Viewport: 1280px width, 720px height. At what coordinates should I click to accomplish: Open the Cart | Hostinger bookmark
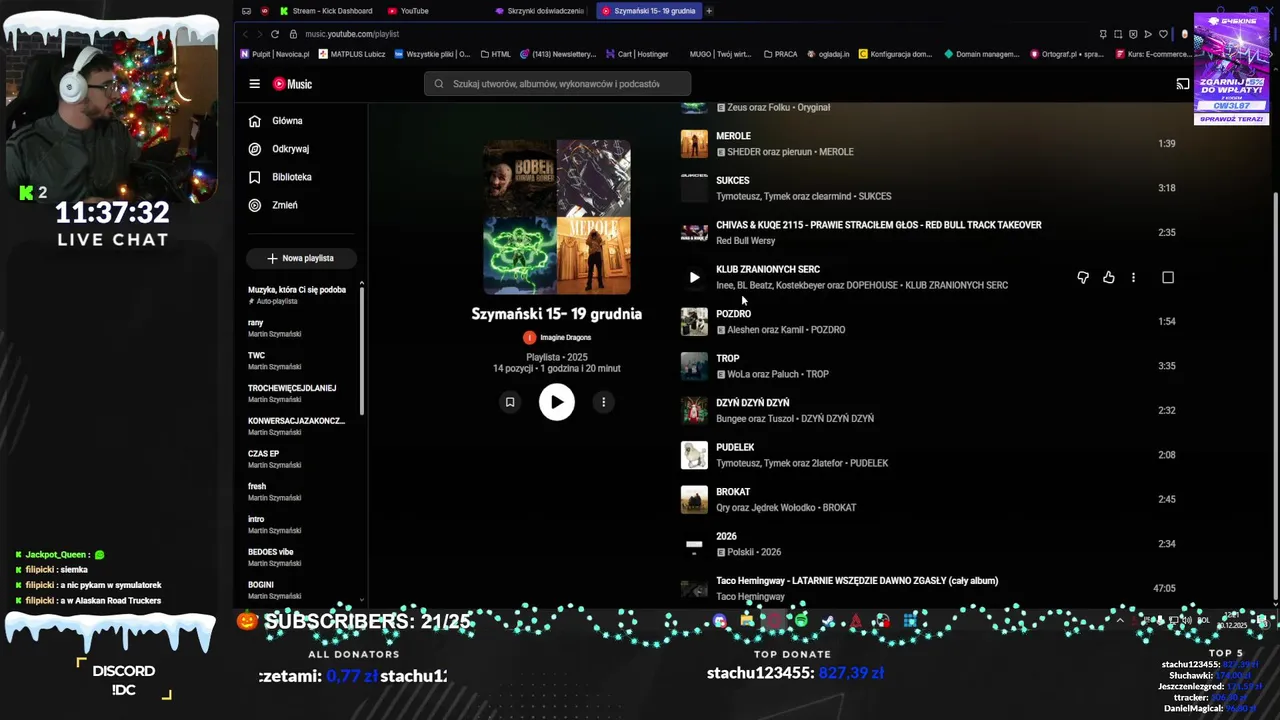(x=637, y=54)
